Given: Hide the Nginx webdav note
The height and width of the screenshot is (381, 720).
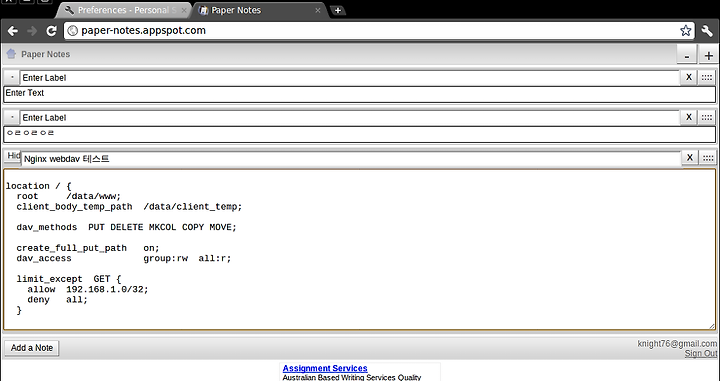Looking at the screenshot, I should click(13, 156).
